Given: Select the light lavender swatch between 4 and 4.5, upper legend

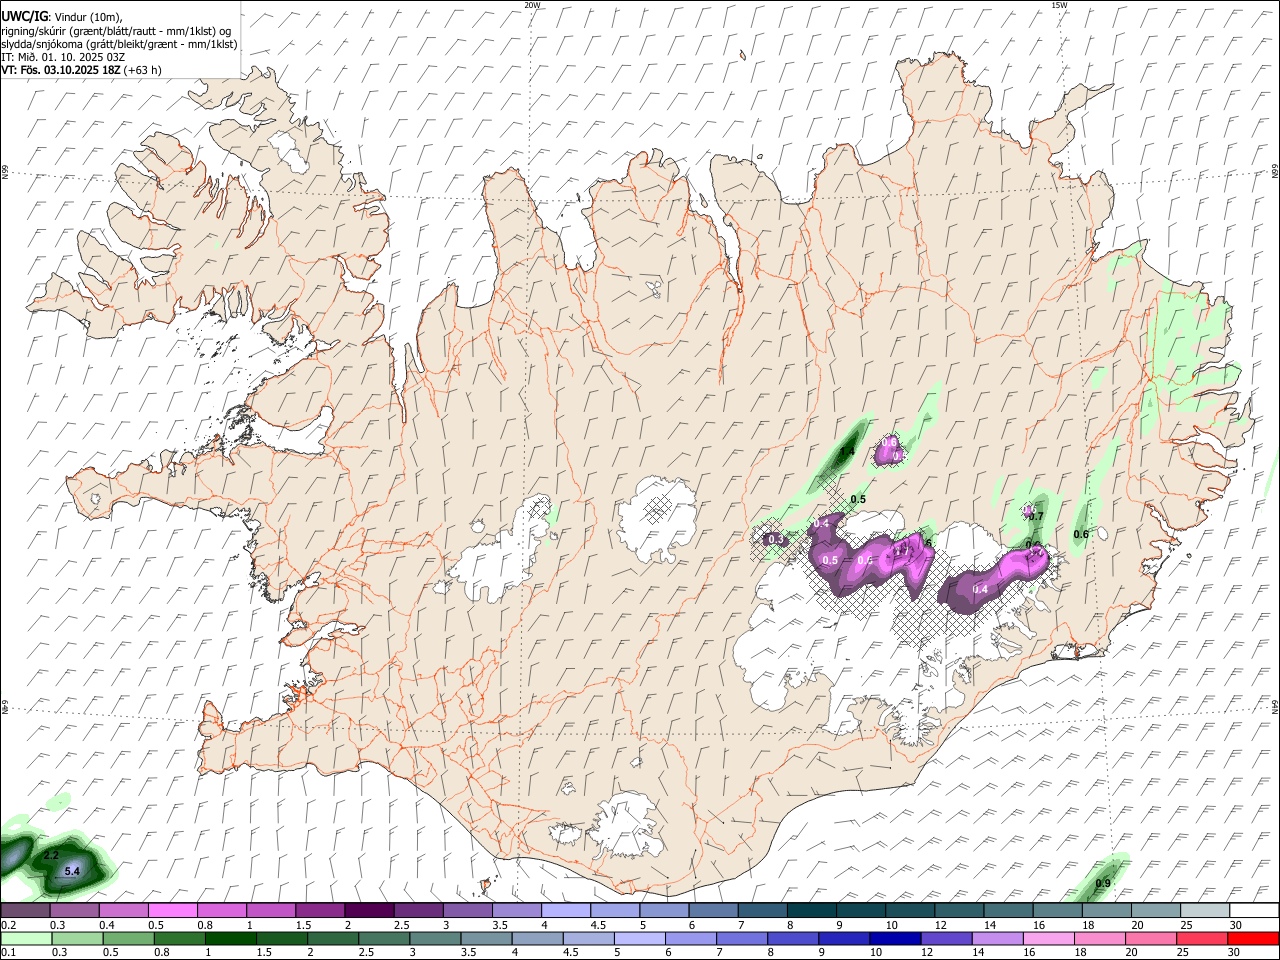Looking at the screenshot, I should coord(566,911).
